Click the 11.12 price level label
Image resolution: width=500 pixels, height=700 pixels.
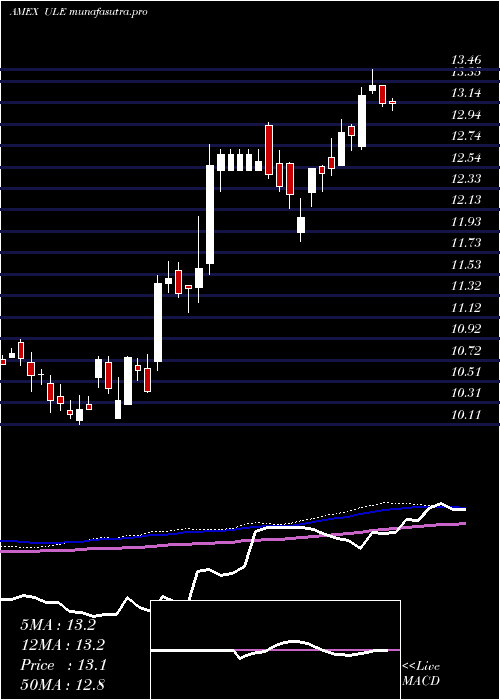click(466, 307)
